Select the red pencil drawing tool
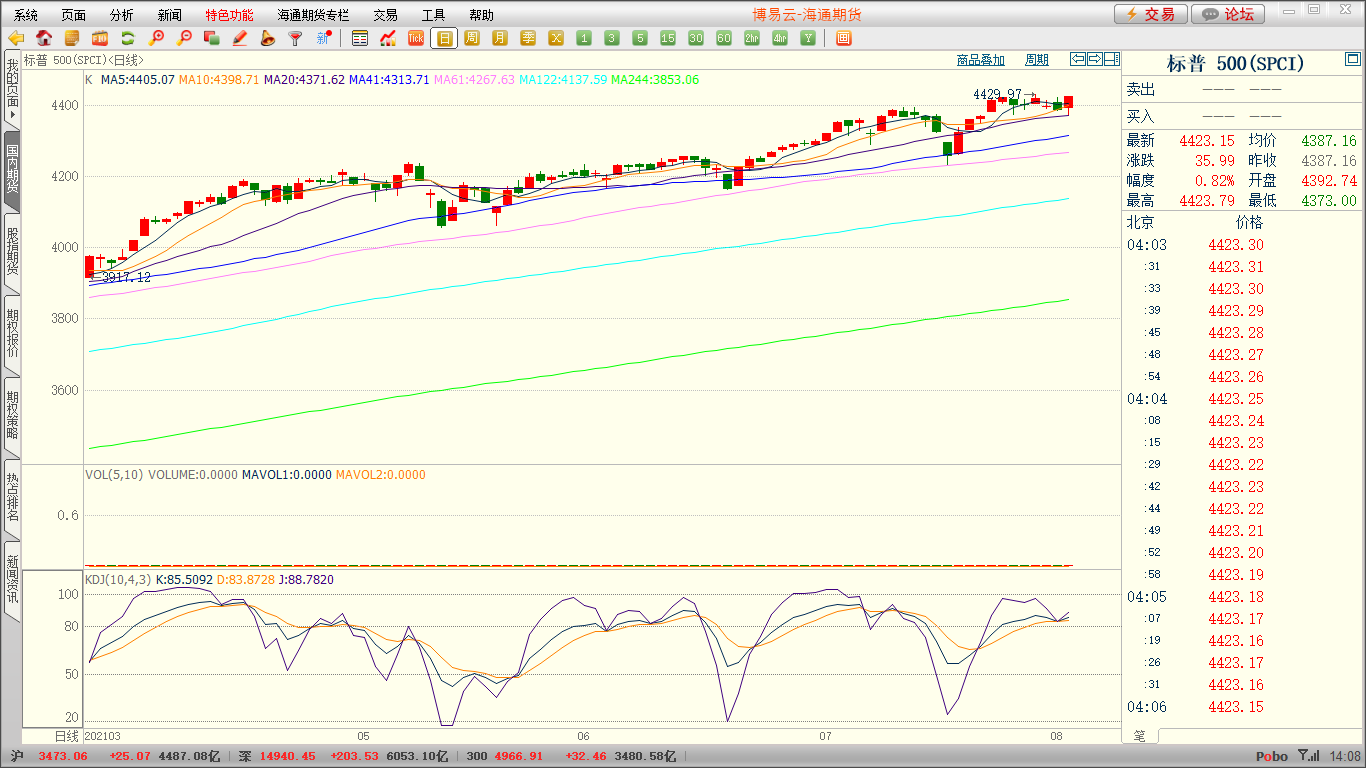Viewport: 1366px width, 768px height. [240, 38]
